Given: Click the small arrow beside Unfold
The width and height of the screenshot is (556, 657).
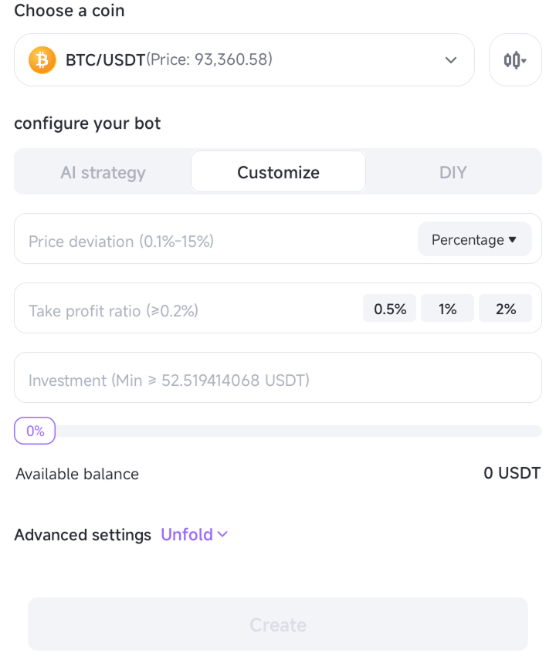Looking at the screenshot, I should [x=222, y=534].
